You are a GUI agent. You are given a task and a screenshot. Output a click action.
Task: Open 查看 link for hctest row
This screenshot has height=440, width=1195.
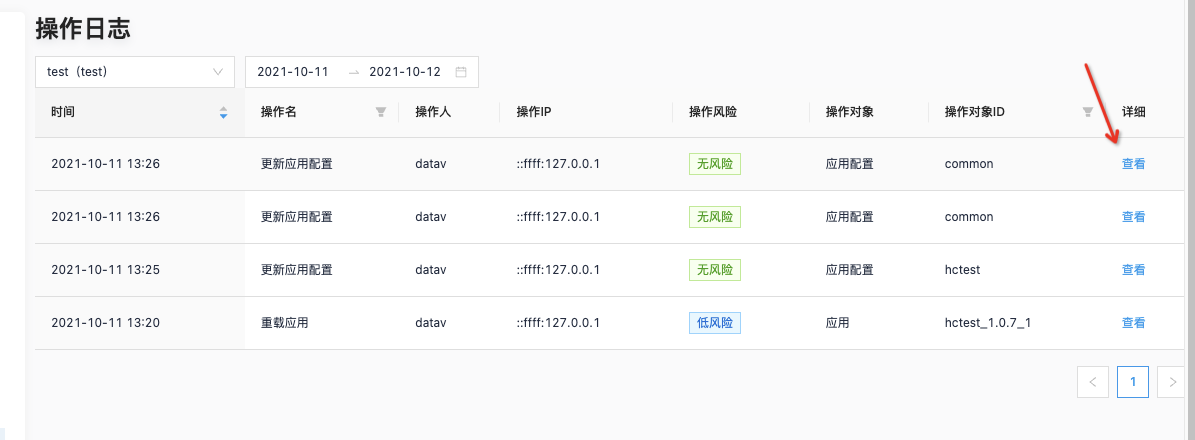1133,270
